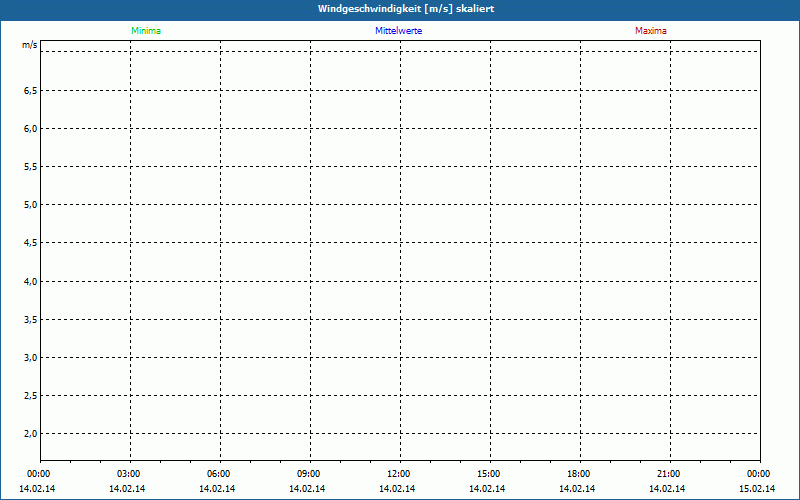Pick the 4,5 y-axis value
The image size is (800, 500).
(31, 243)
